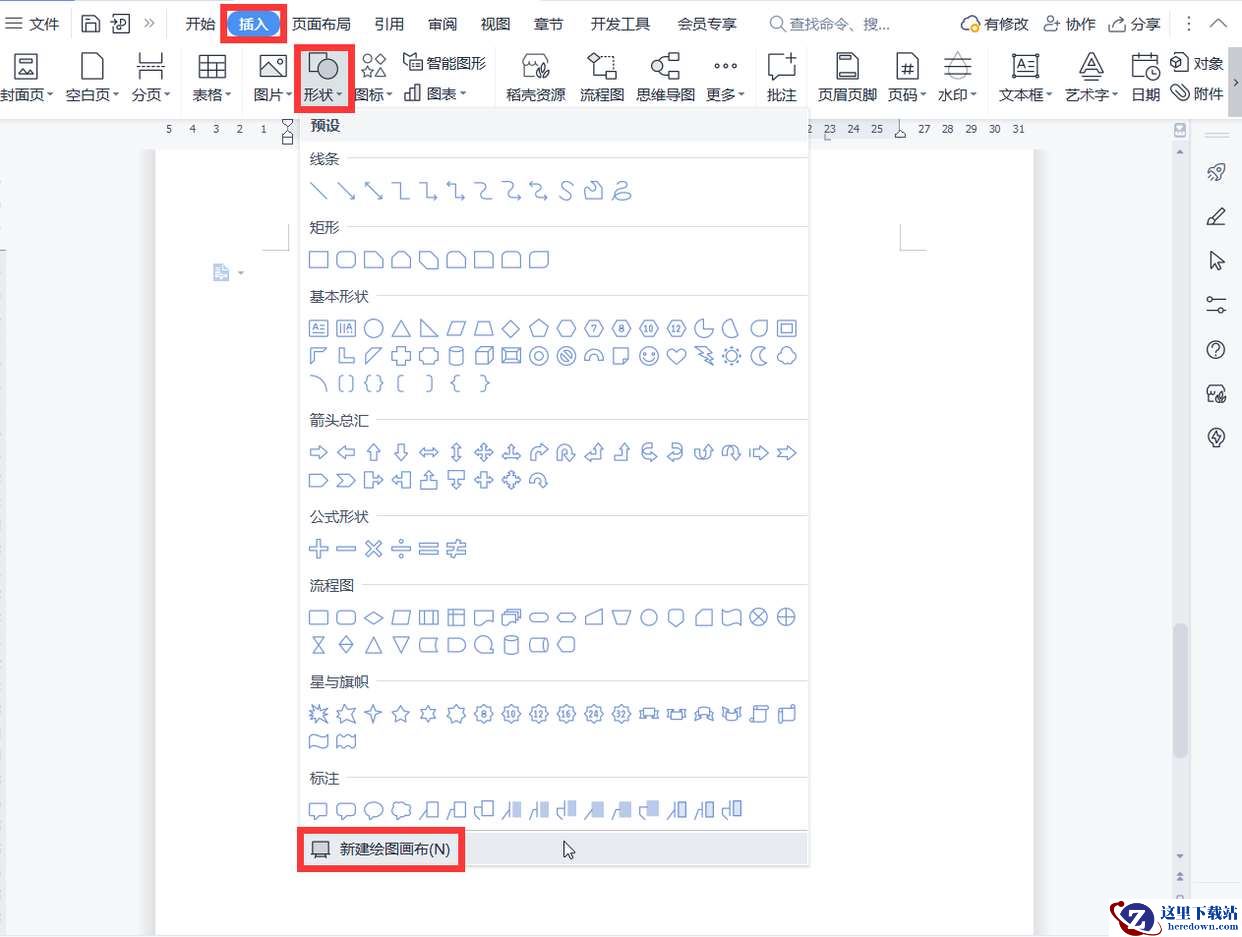
Task: Insert a blank page with 空白页
Action: tap(92, 78)
